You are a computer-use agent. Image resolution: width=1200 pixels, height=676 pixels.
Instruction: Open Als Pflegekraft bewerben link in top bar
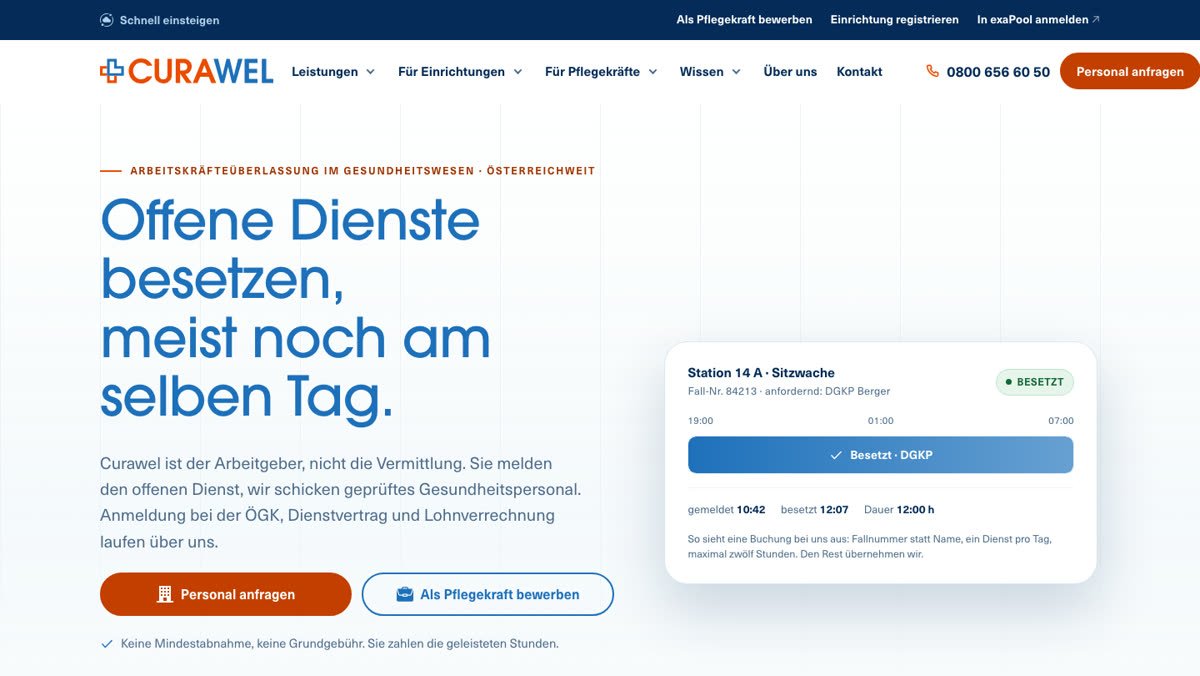pos(744,19)
